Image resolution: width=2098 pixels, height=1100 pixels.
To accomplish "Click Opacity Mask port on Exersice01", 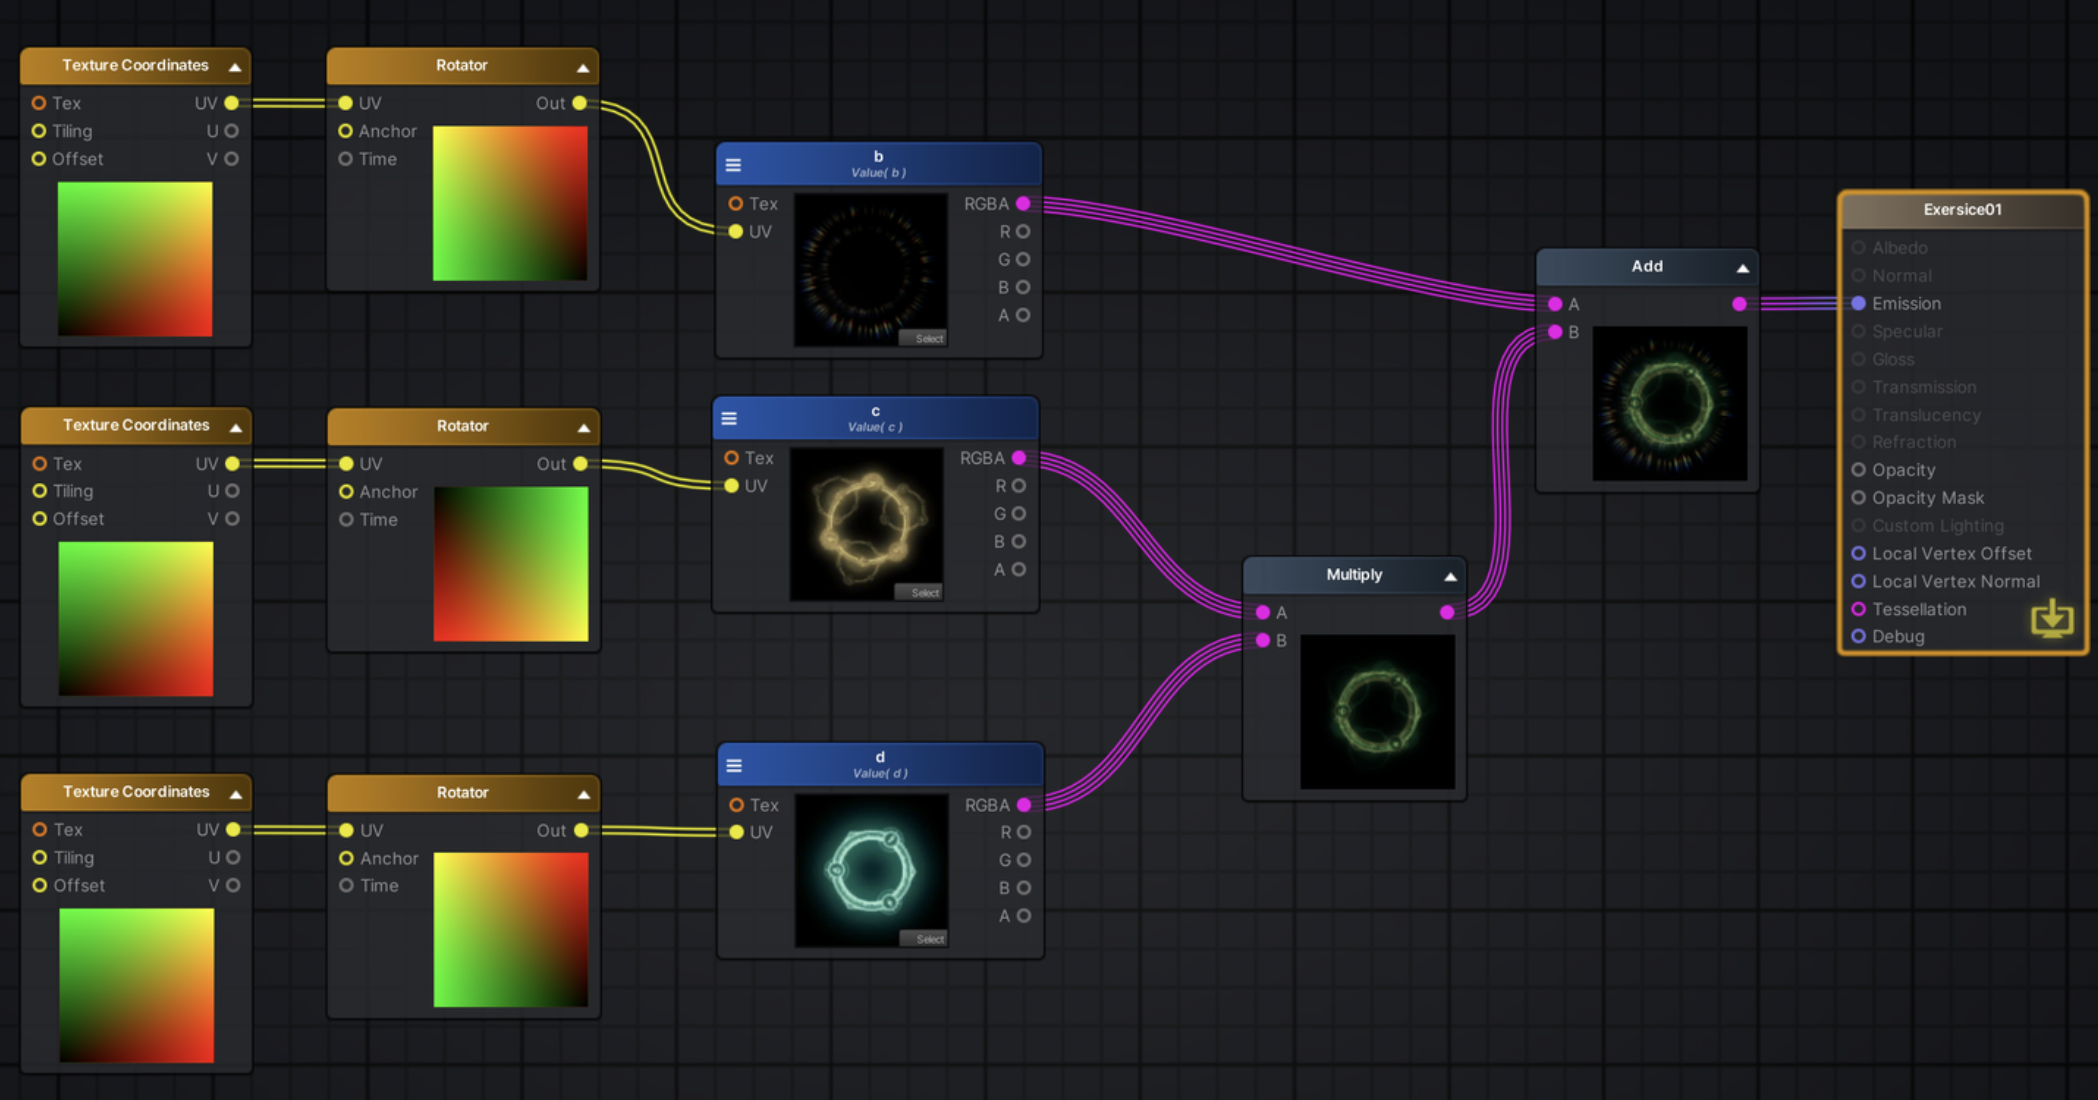I will point(1858,498).
